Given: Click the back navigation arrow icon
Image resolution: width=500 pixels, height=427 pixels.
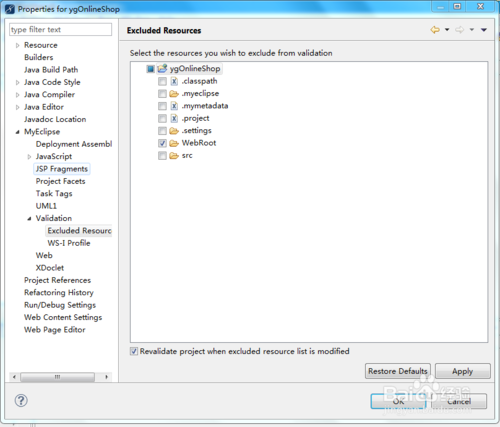Looking at the screenshot, I should point(435,30).
